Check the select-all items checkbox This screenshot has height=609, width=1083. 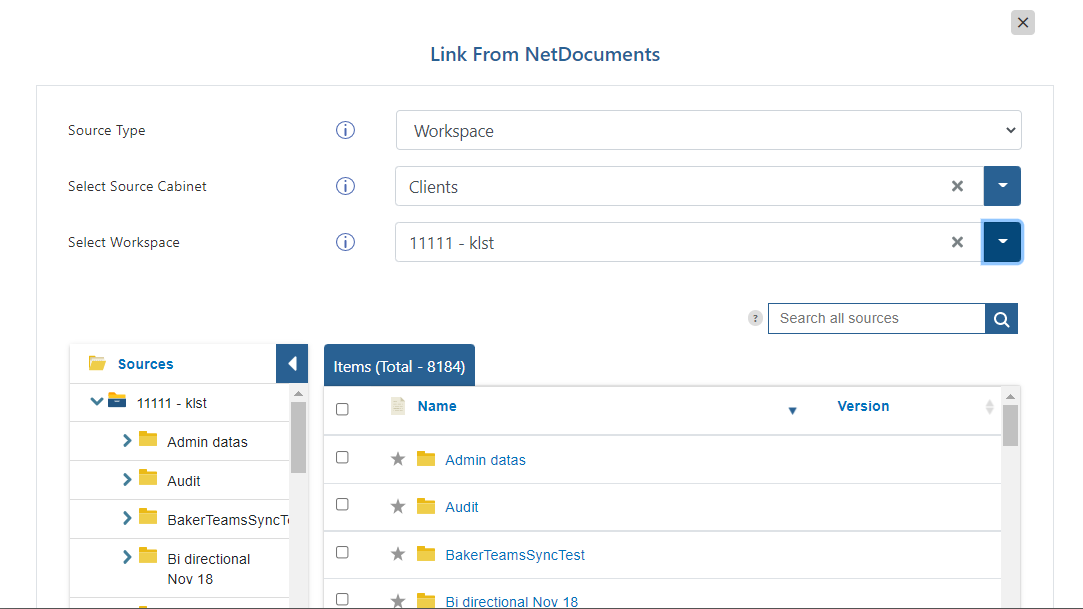pyautogui.click(x=342, y=409)
